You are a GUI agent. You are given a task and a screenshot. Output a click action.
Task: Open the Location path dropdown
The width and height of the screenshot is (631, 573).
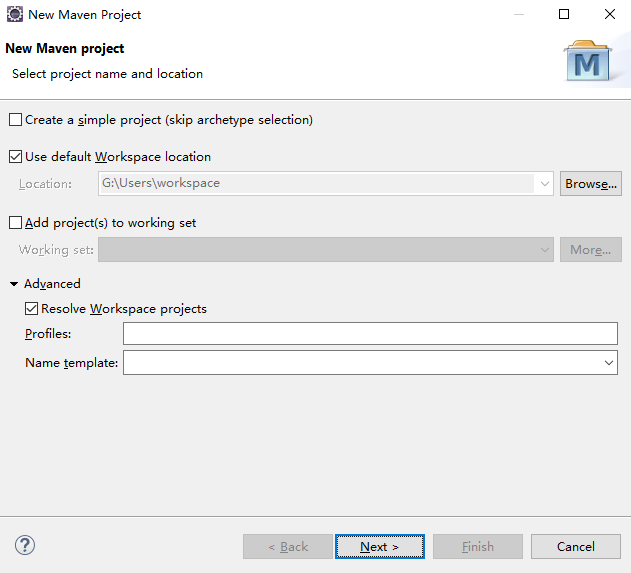pos(544,184)
